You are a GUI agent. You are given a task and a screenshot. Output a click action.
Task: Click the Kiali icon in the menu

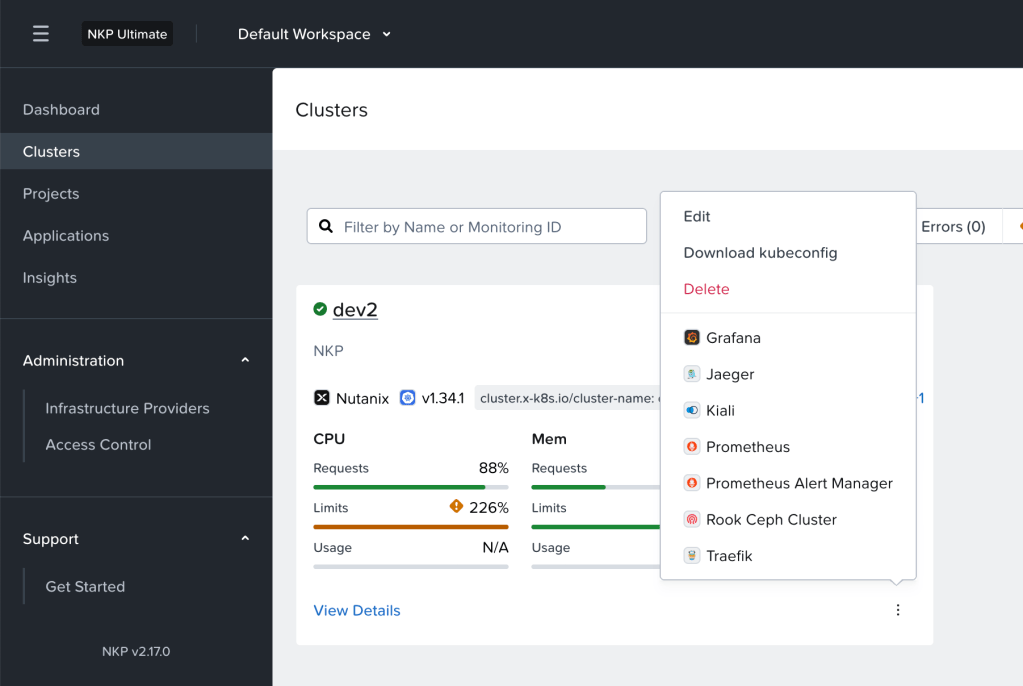691,411
